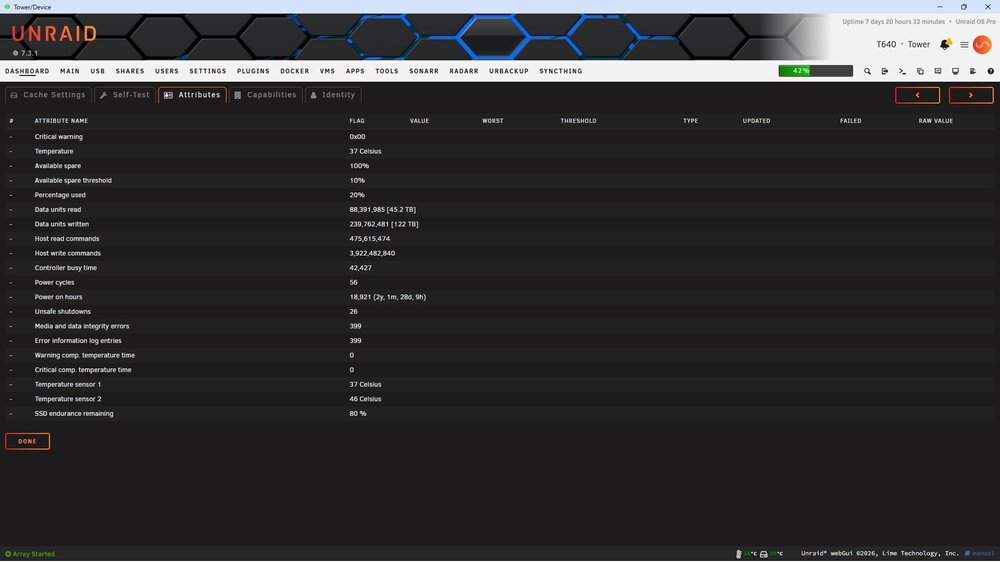1000x562 pixels.
Task: Toggle the help question-mark icon
Action: 990,71
